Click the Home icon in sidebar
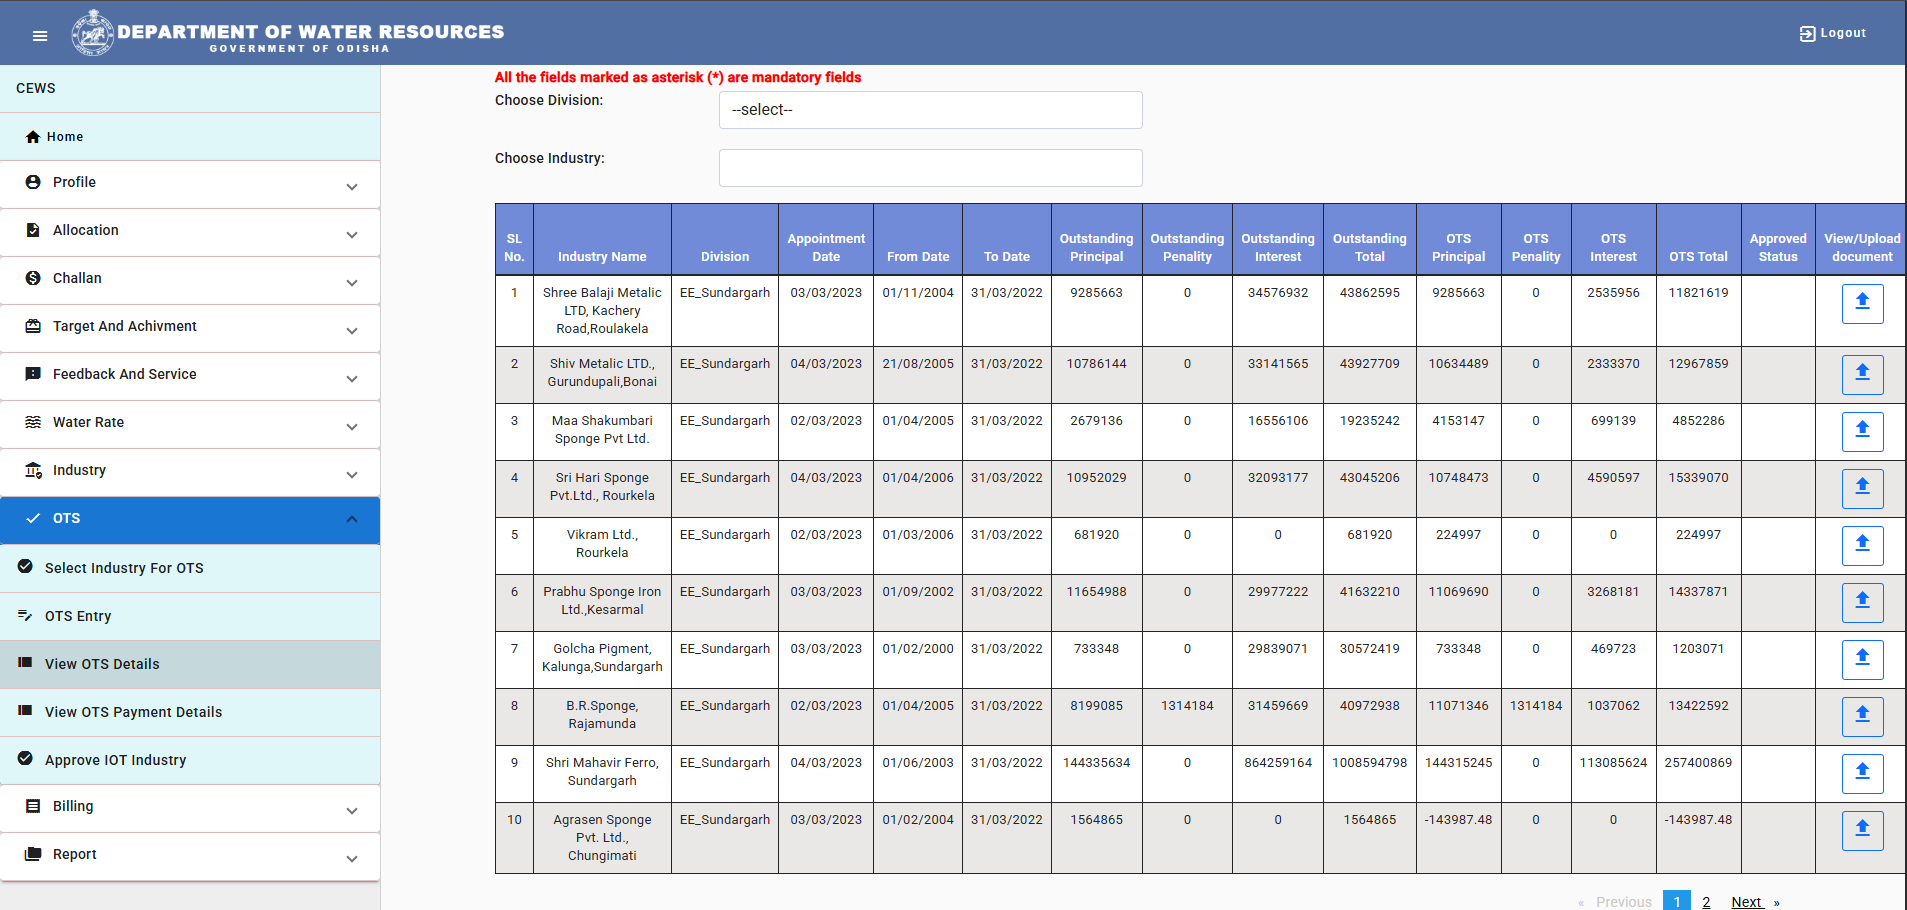1907x910 pixels. pyautogui.click(x=33, y=137)
